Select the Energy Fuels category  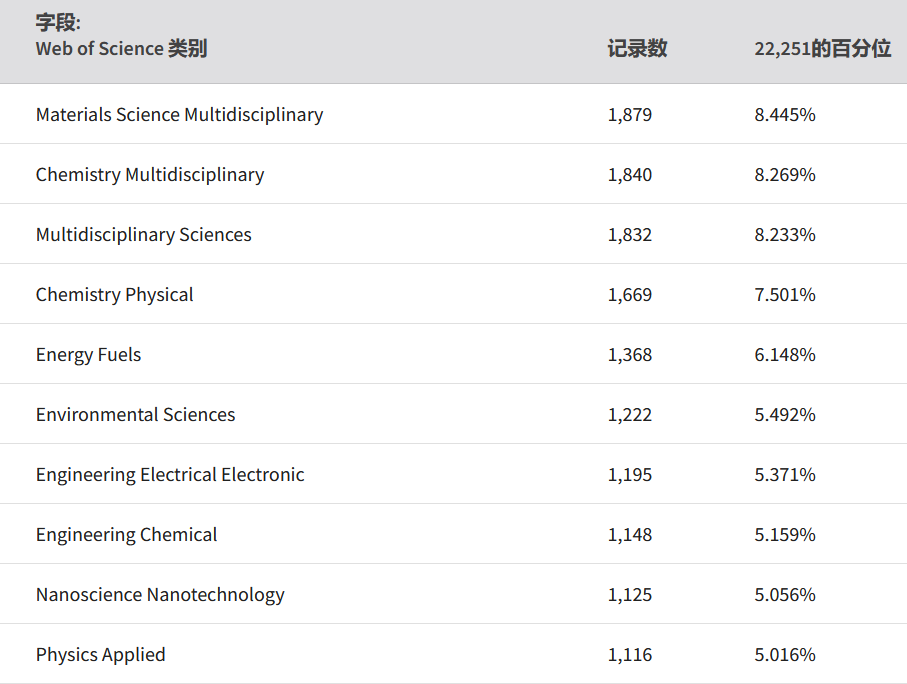(x=88, y=354)
